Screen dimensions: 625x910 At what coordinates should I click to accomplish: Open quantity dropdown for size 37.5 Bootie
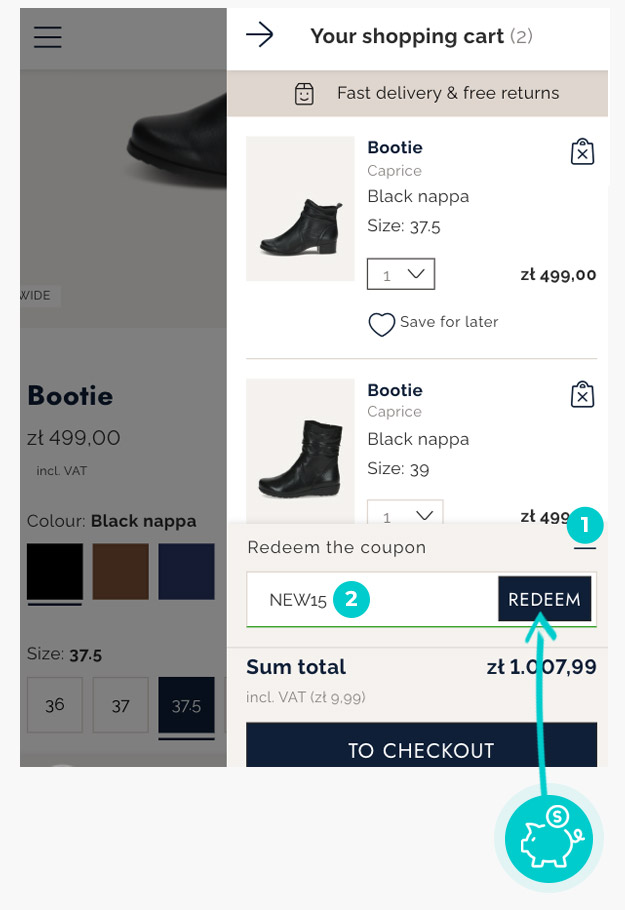[x=401, y=274]
